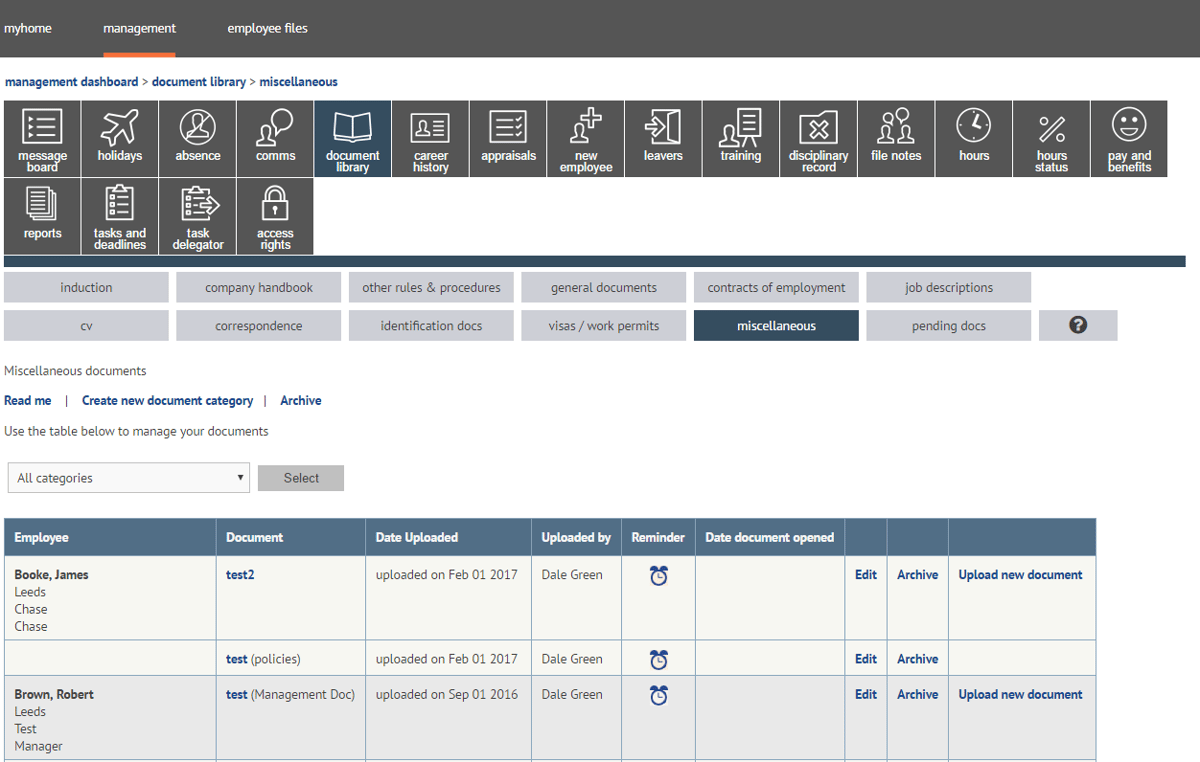Open the new employee icon

pos(586,139)
